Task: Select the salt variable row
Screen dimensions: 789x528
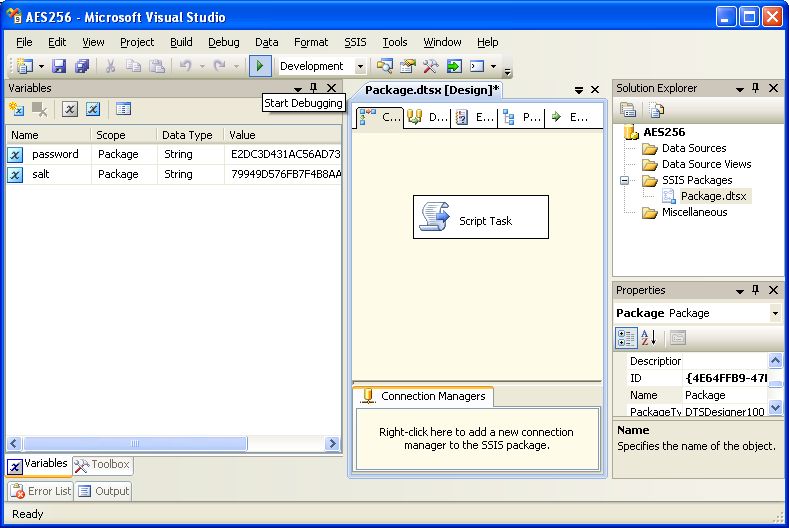Action: point(174,174)
